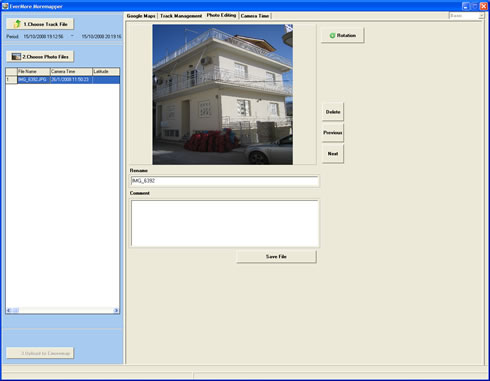Viewport: 490px width, 381px height.
Task: Click the Choose Track File arrow icon
Action: 17,24
